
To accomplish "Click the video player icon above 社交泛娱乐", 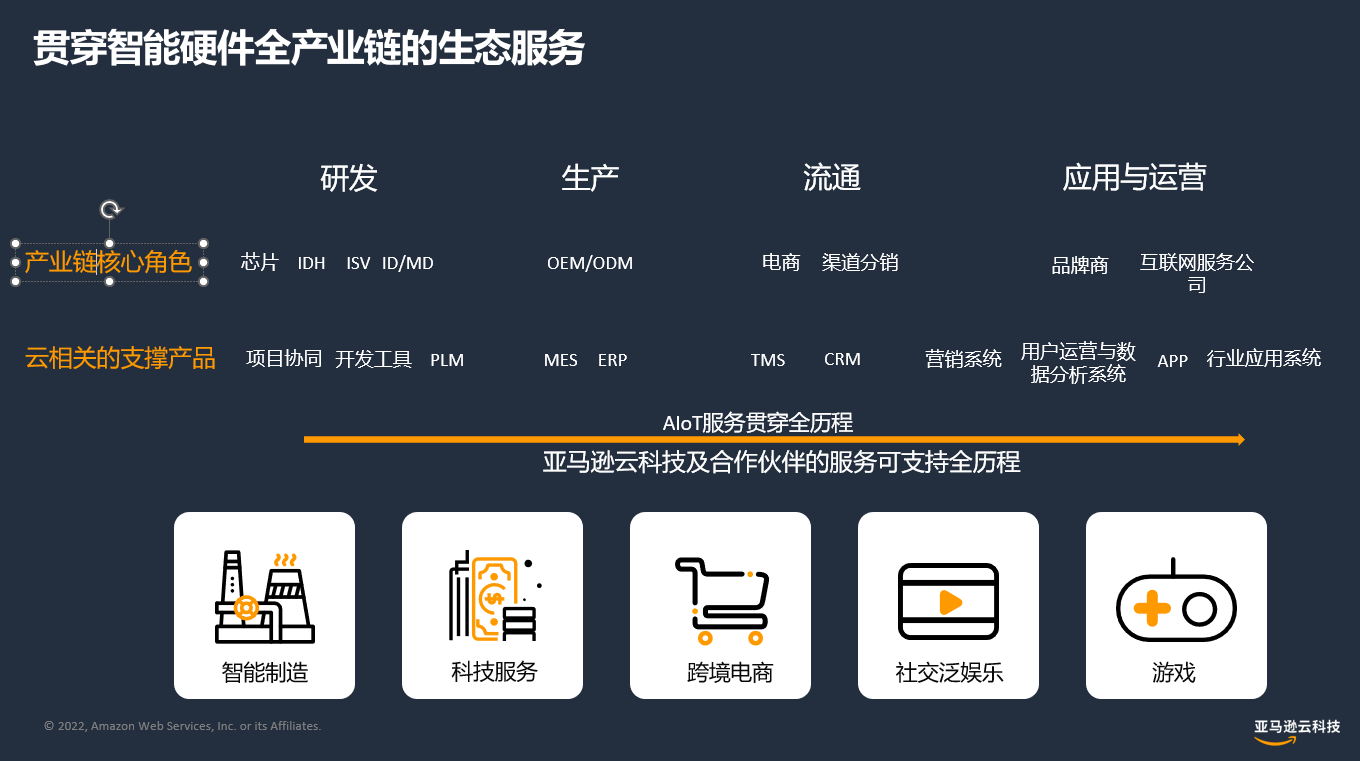I will click(948, 601).
